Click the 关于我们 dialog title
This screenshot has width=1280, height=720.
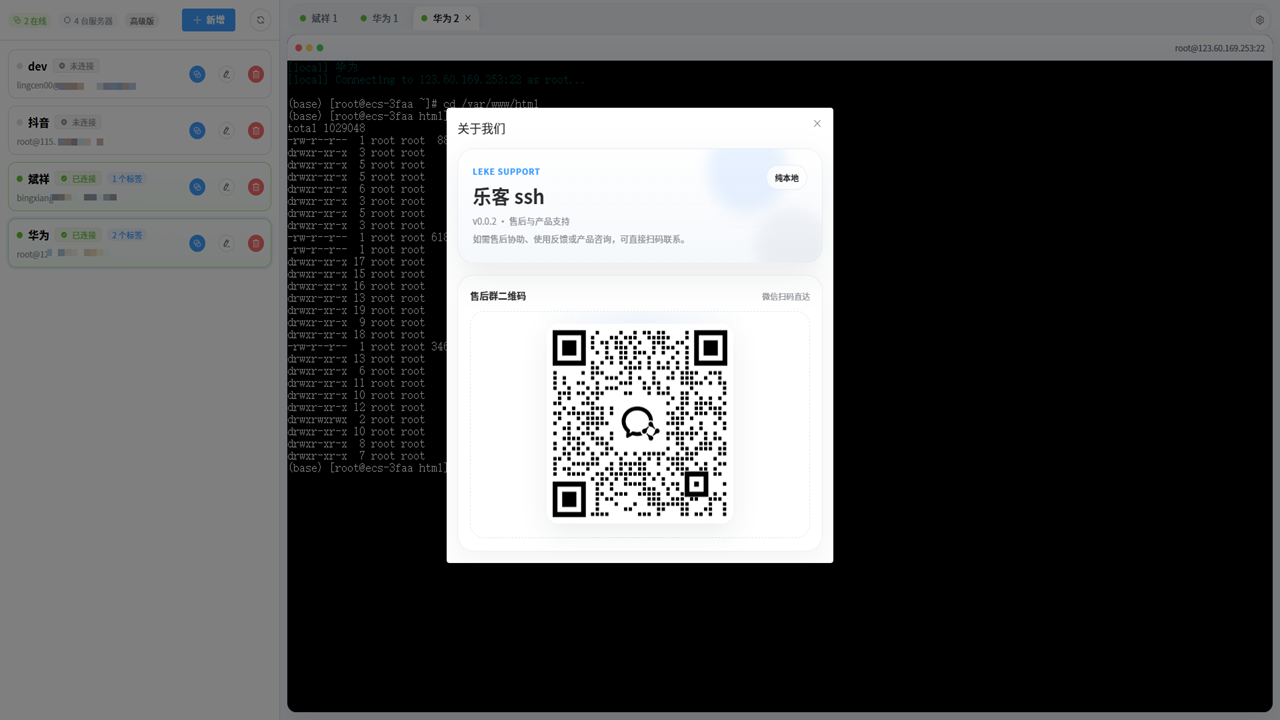[482, 129]
